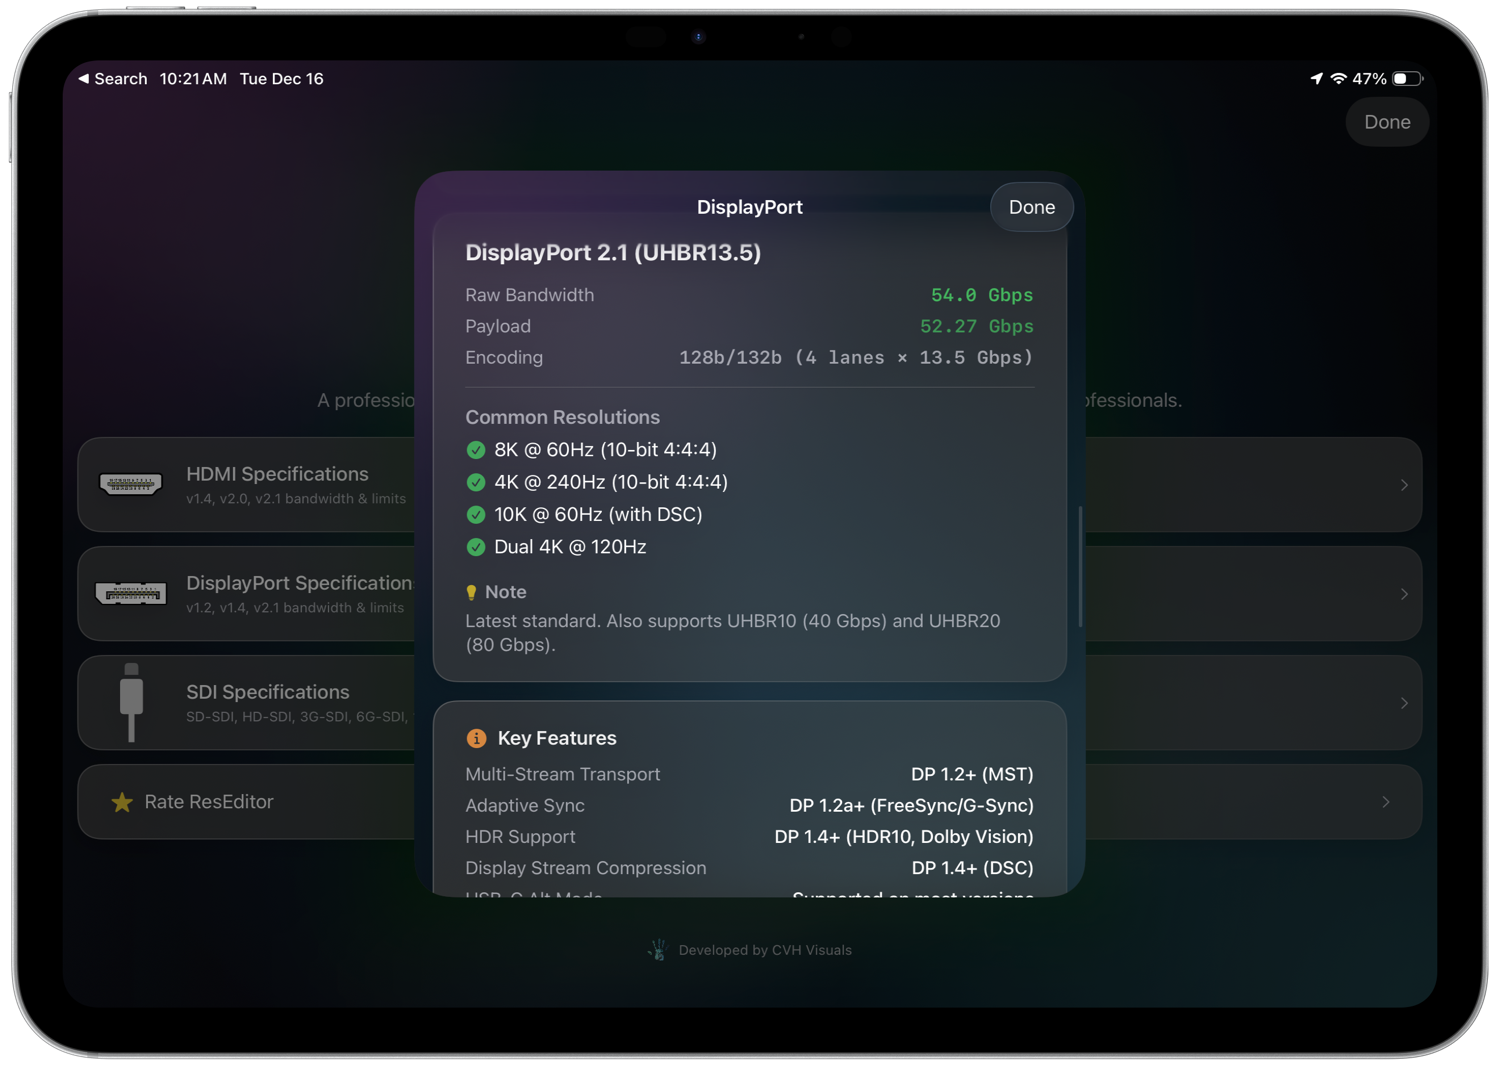Select the star icon beside Rate ResEditor
Image resolution: width=1500 pixels, height=1068 pixels.
pos(122,801)
